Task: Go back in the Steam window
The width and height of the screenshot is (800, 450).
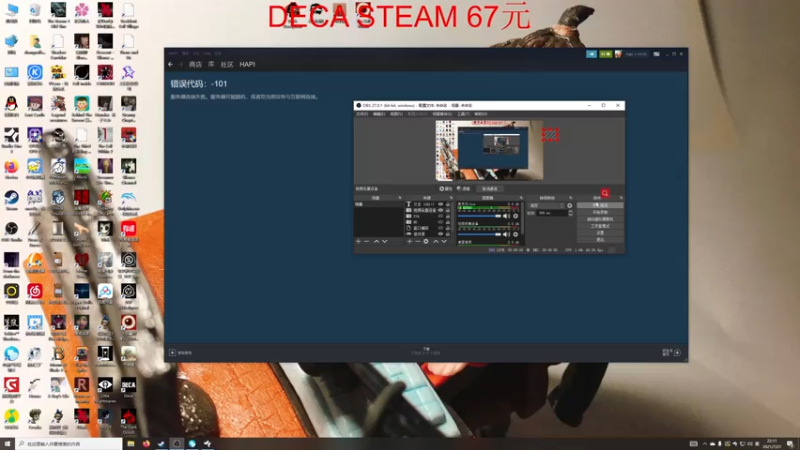Action: pyautogui.click(x=170, y=64)
